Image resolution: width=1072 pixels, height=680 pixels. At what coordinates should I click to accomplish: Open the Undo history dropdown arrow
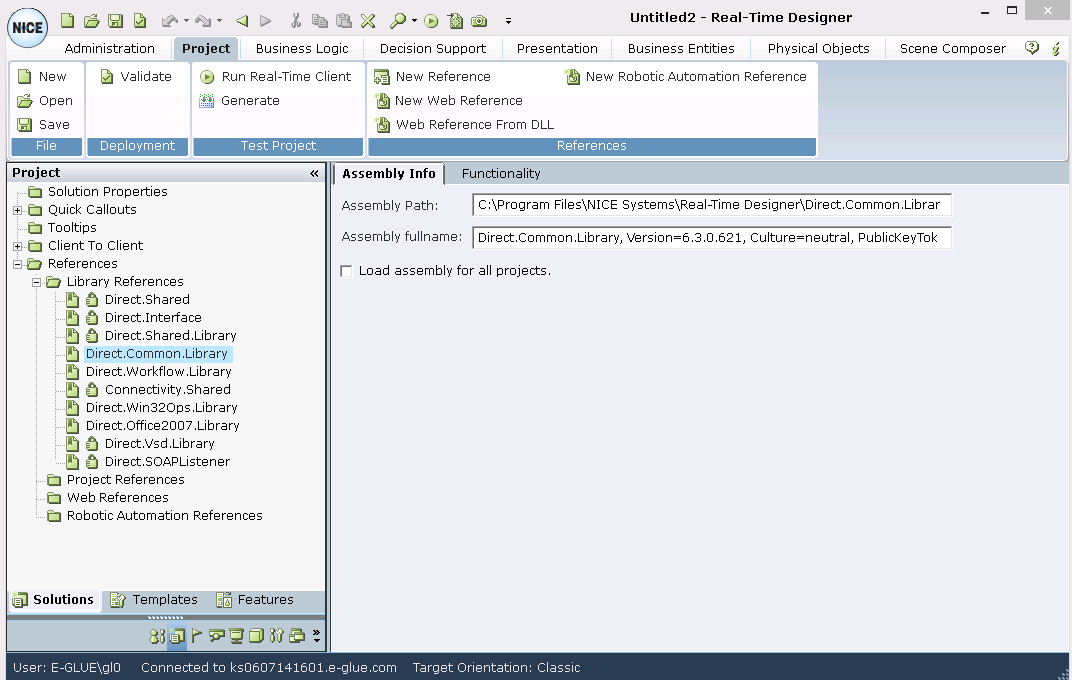(186, 21)
